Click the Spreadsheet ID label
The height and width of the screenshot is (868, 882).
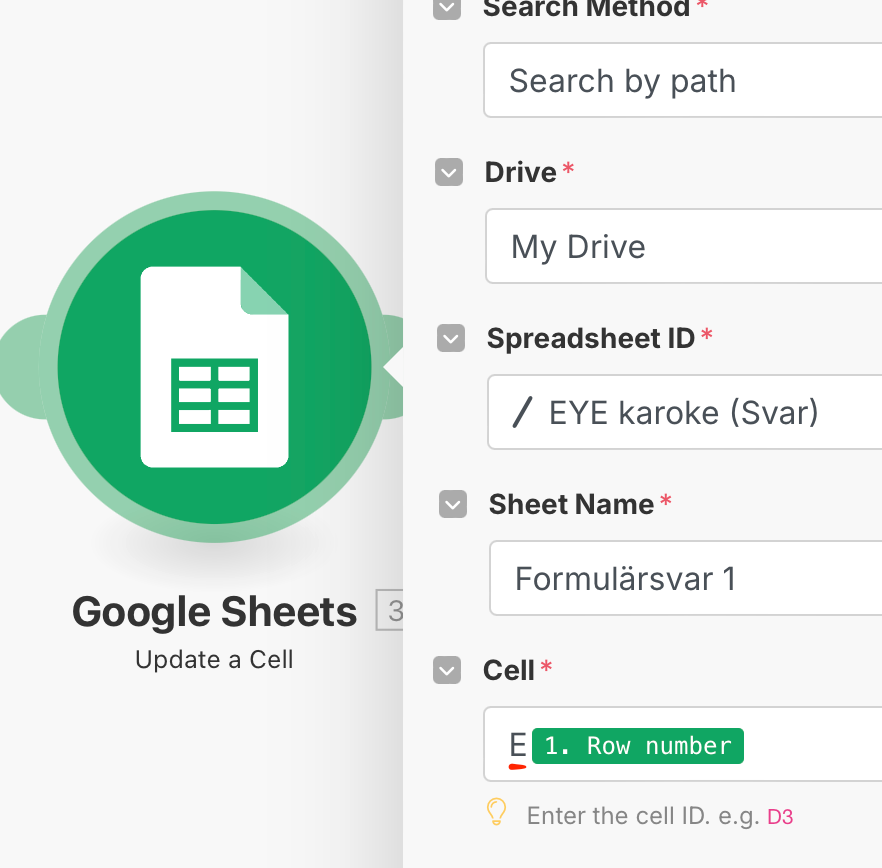click(591, 338)
